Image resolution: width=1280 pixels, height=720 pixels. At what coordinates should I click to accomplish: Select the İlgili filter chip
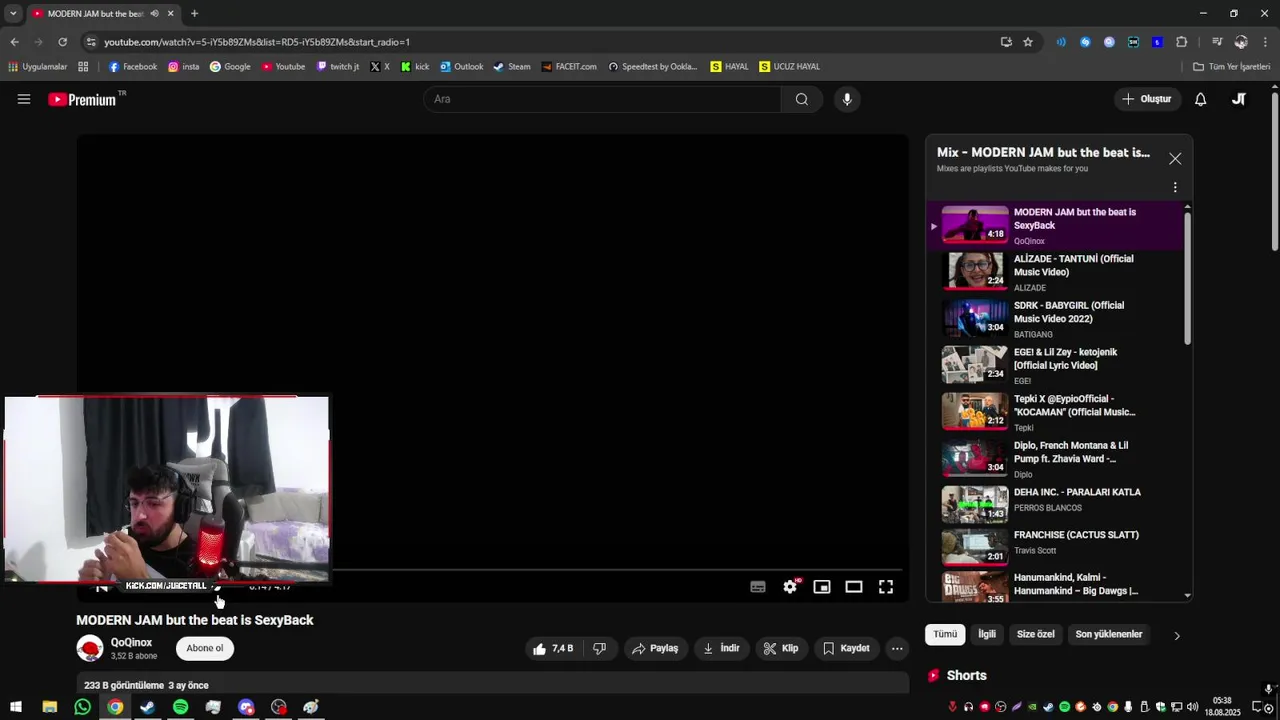pyautogui.click(x=987, y=634)
